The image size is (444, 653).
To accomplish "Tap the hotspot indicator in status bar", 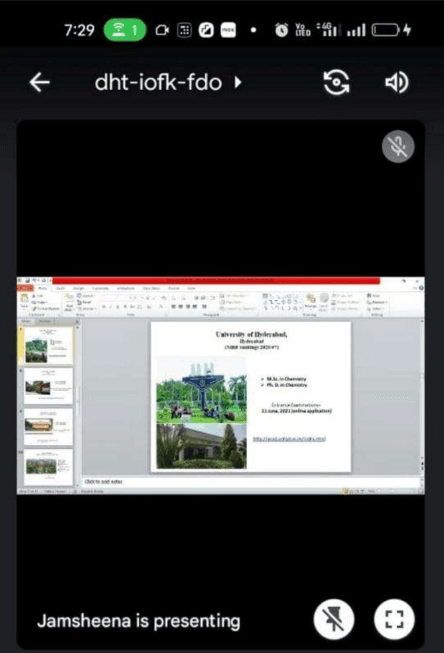I will pos(125,30).
